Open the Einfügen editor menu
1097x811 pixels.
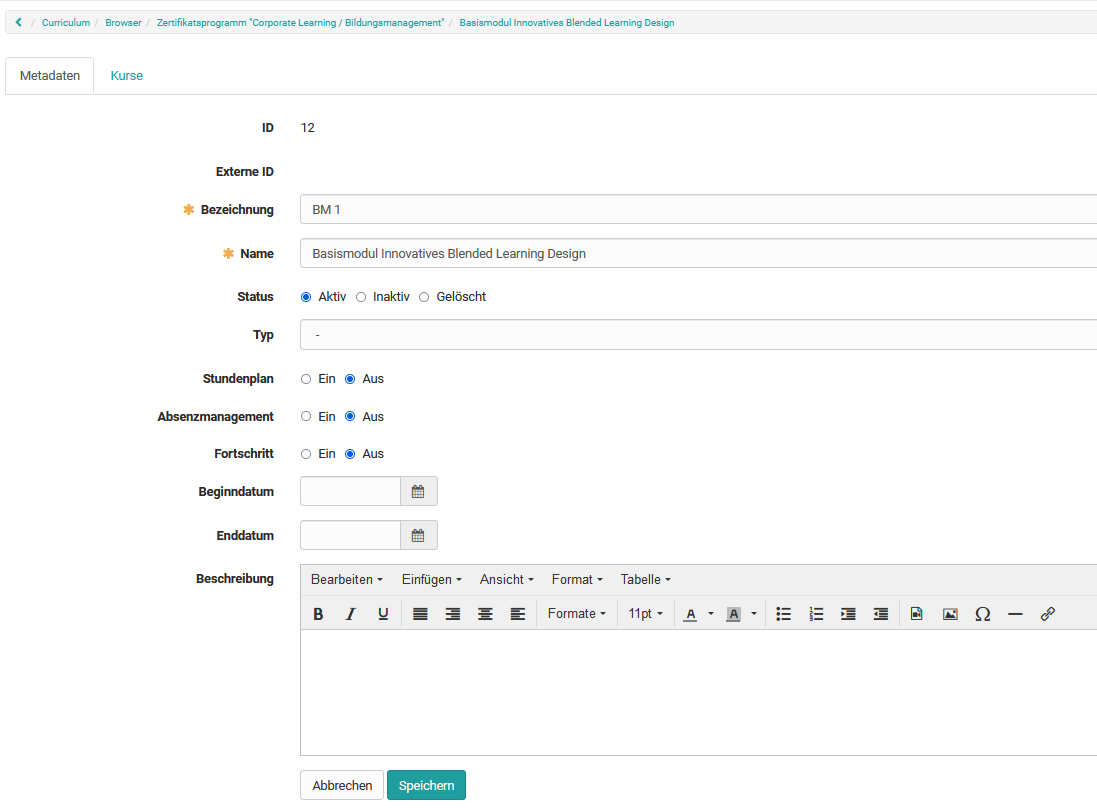tap(432, 579)
